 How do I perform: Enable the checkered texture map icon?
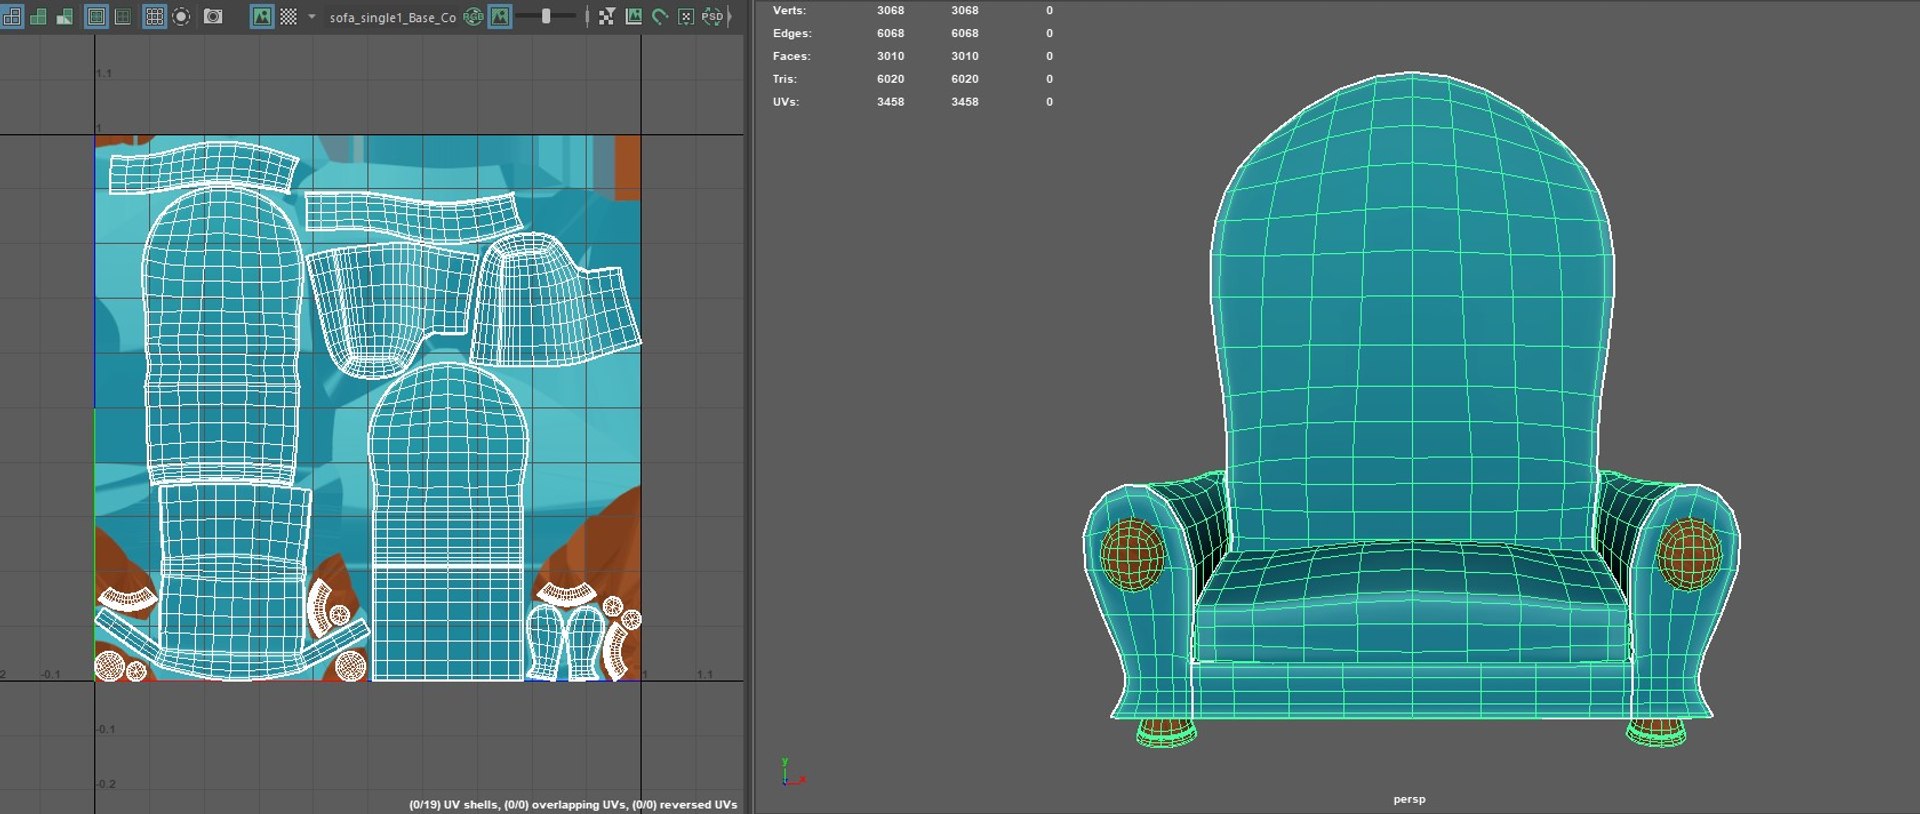point(288,17)
